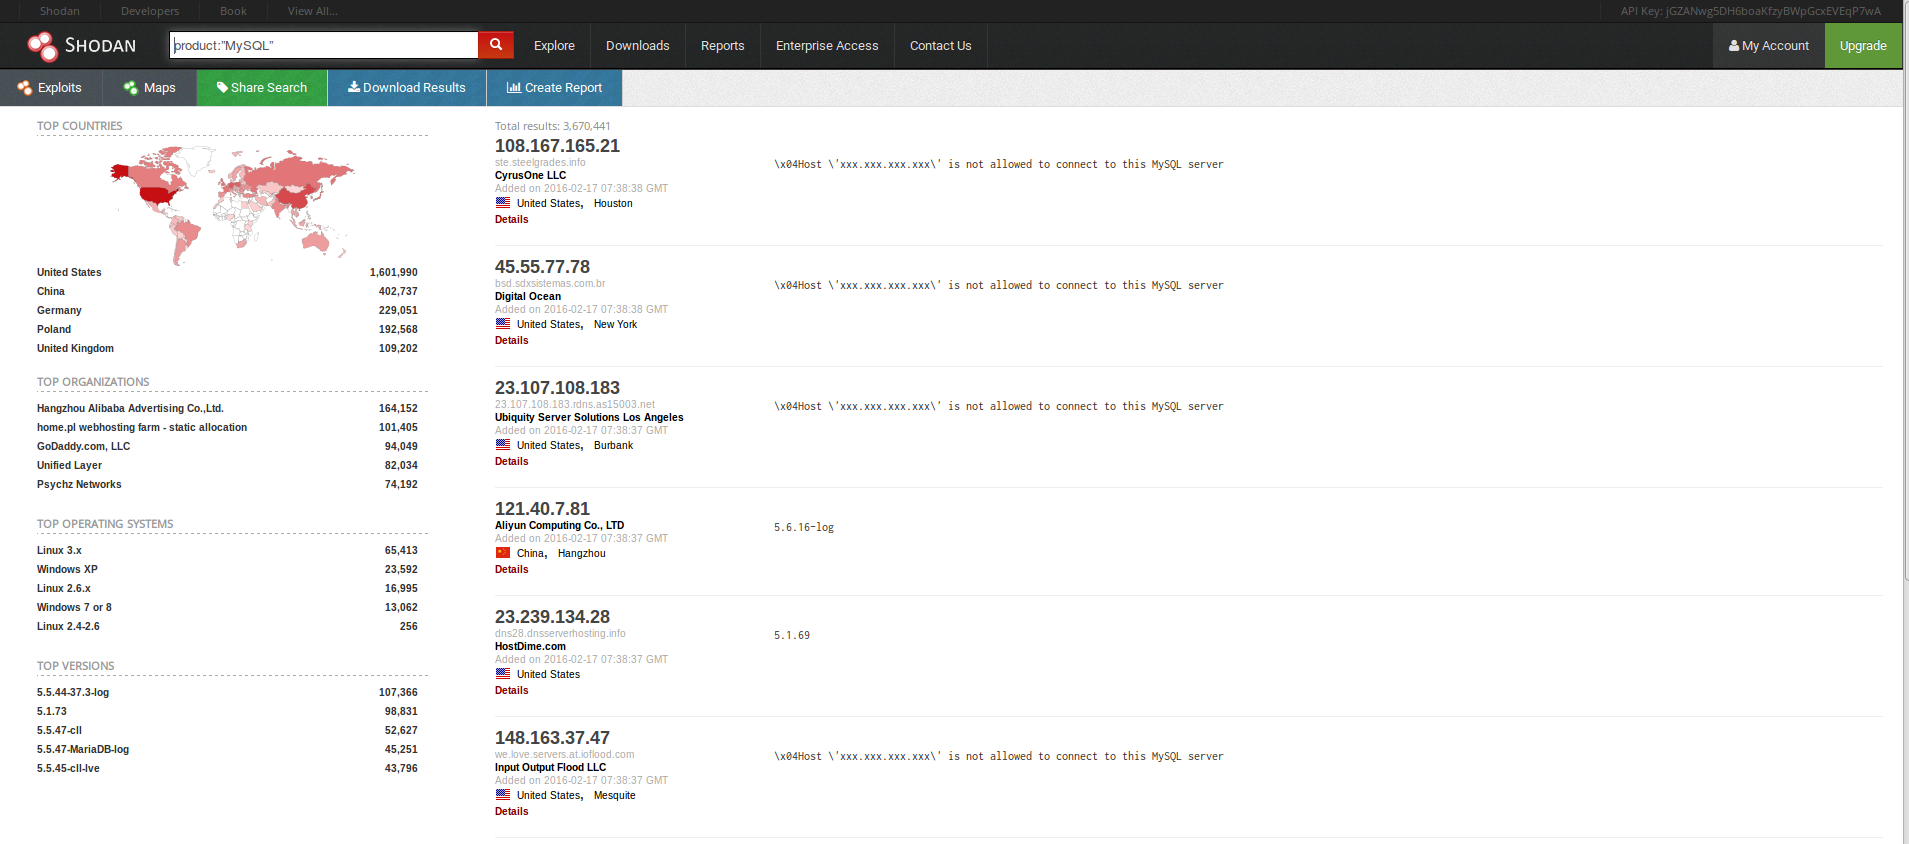1909x844 pixels.
Task: Click the Create Report button label
Action: click(x=563, y=88)
